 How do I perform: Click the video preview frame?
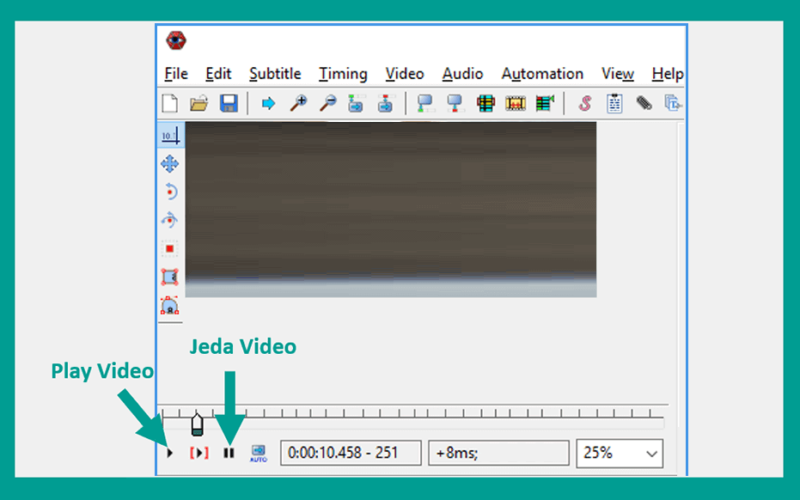pos(391,209)
